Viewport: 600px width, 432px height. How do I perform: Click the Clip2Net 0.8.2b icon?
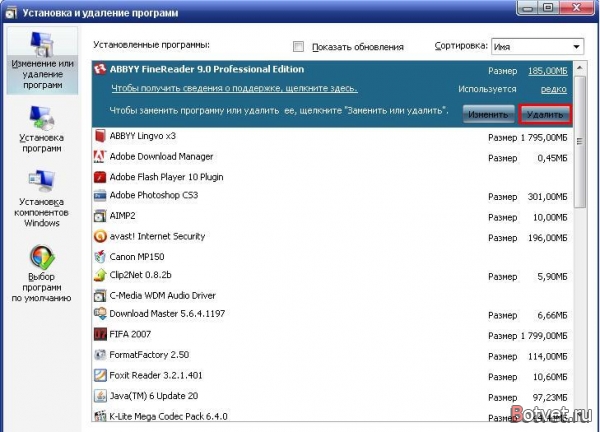tap(100, 275)
